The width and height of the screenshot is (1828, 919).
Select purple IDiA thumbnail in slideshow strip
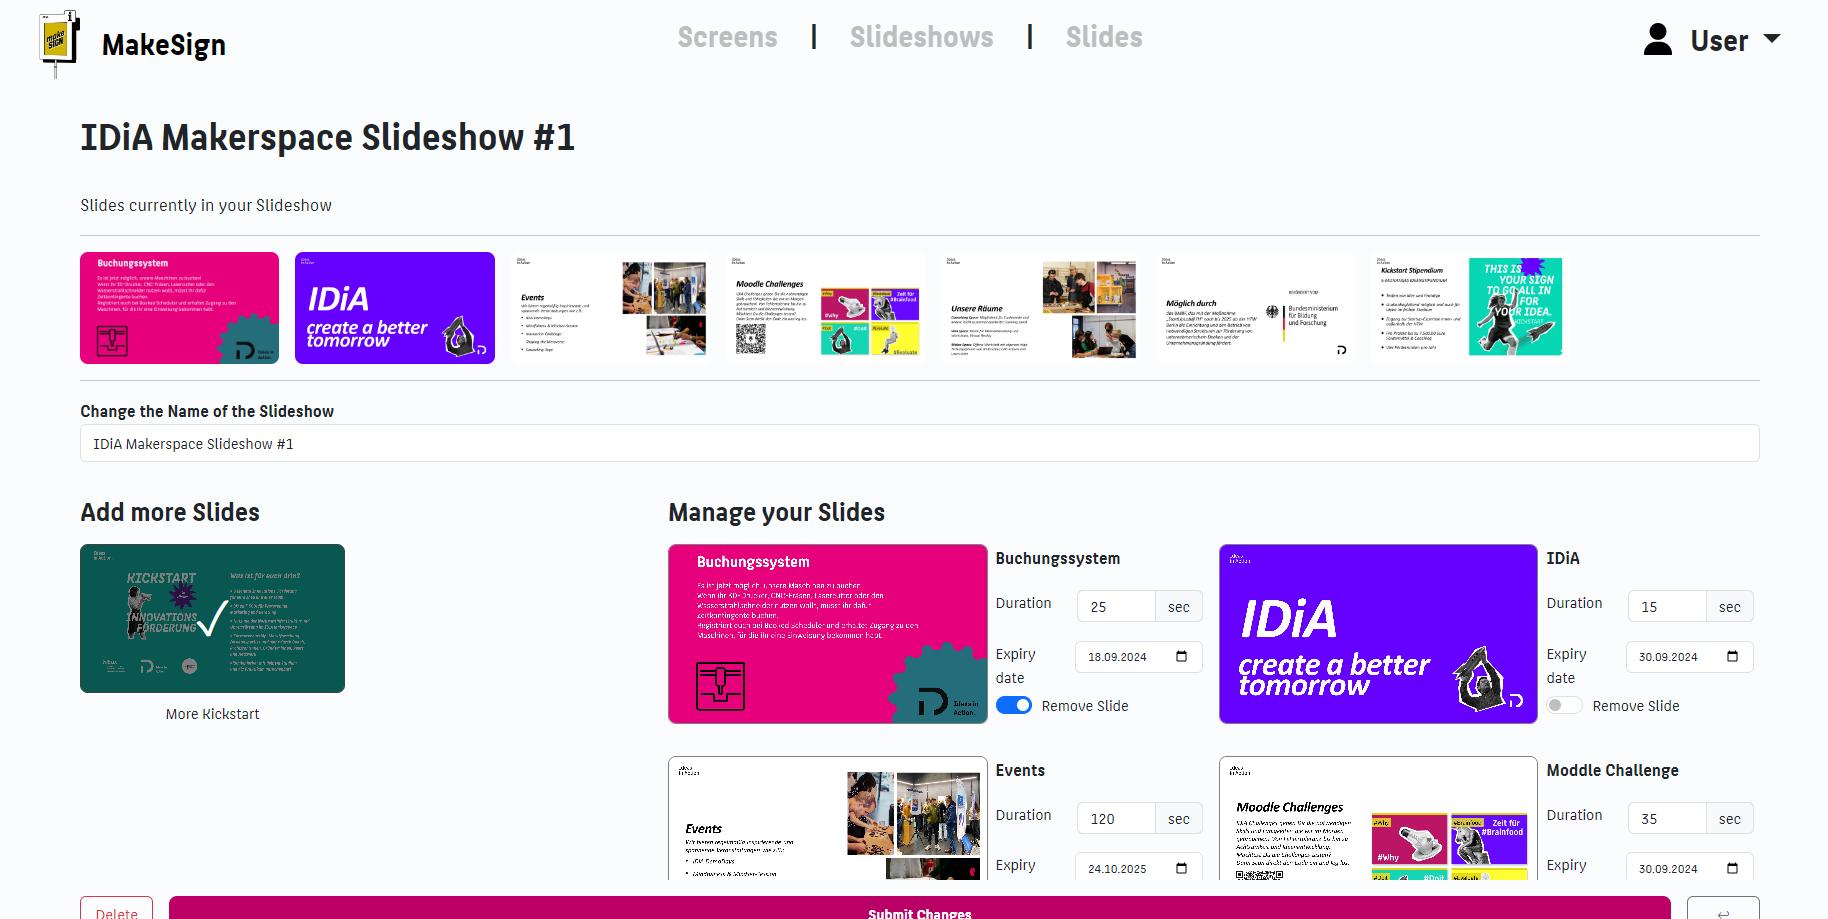[x=395, y=308]
